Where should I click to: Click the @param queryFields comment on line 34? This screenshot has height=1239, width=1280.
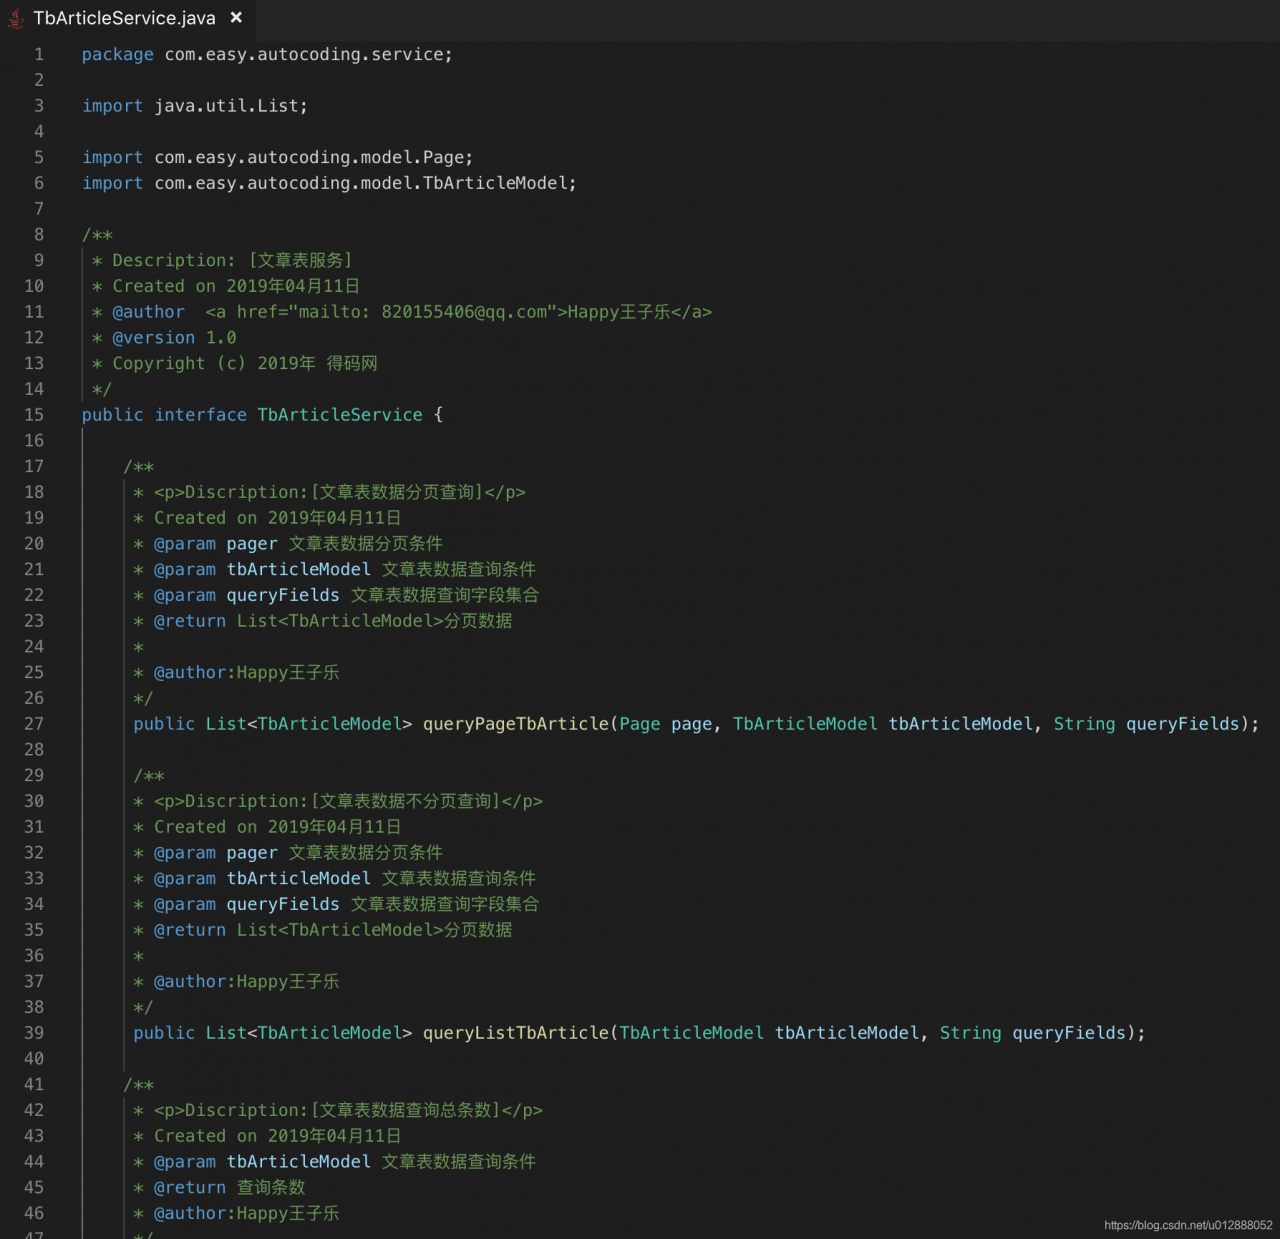336,905
